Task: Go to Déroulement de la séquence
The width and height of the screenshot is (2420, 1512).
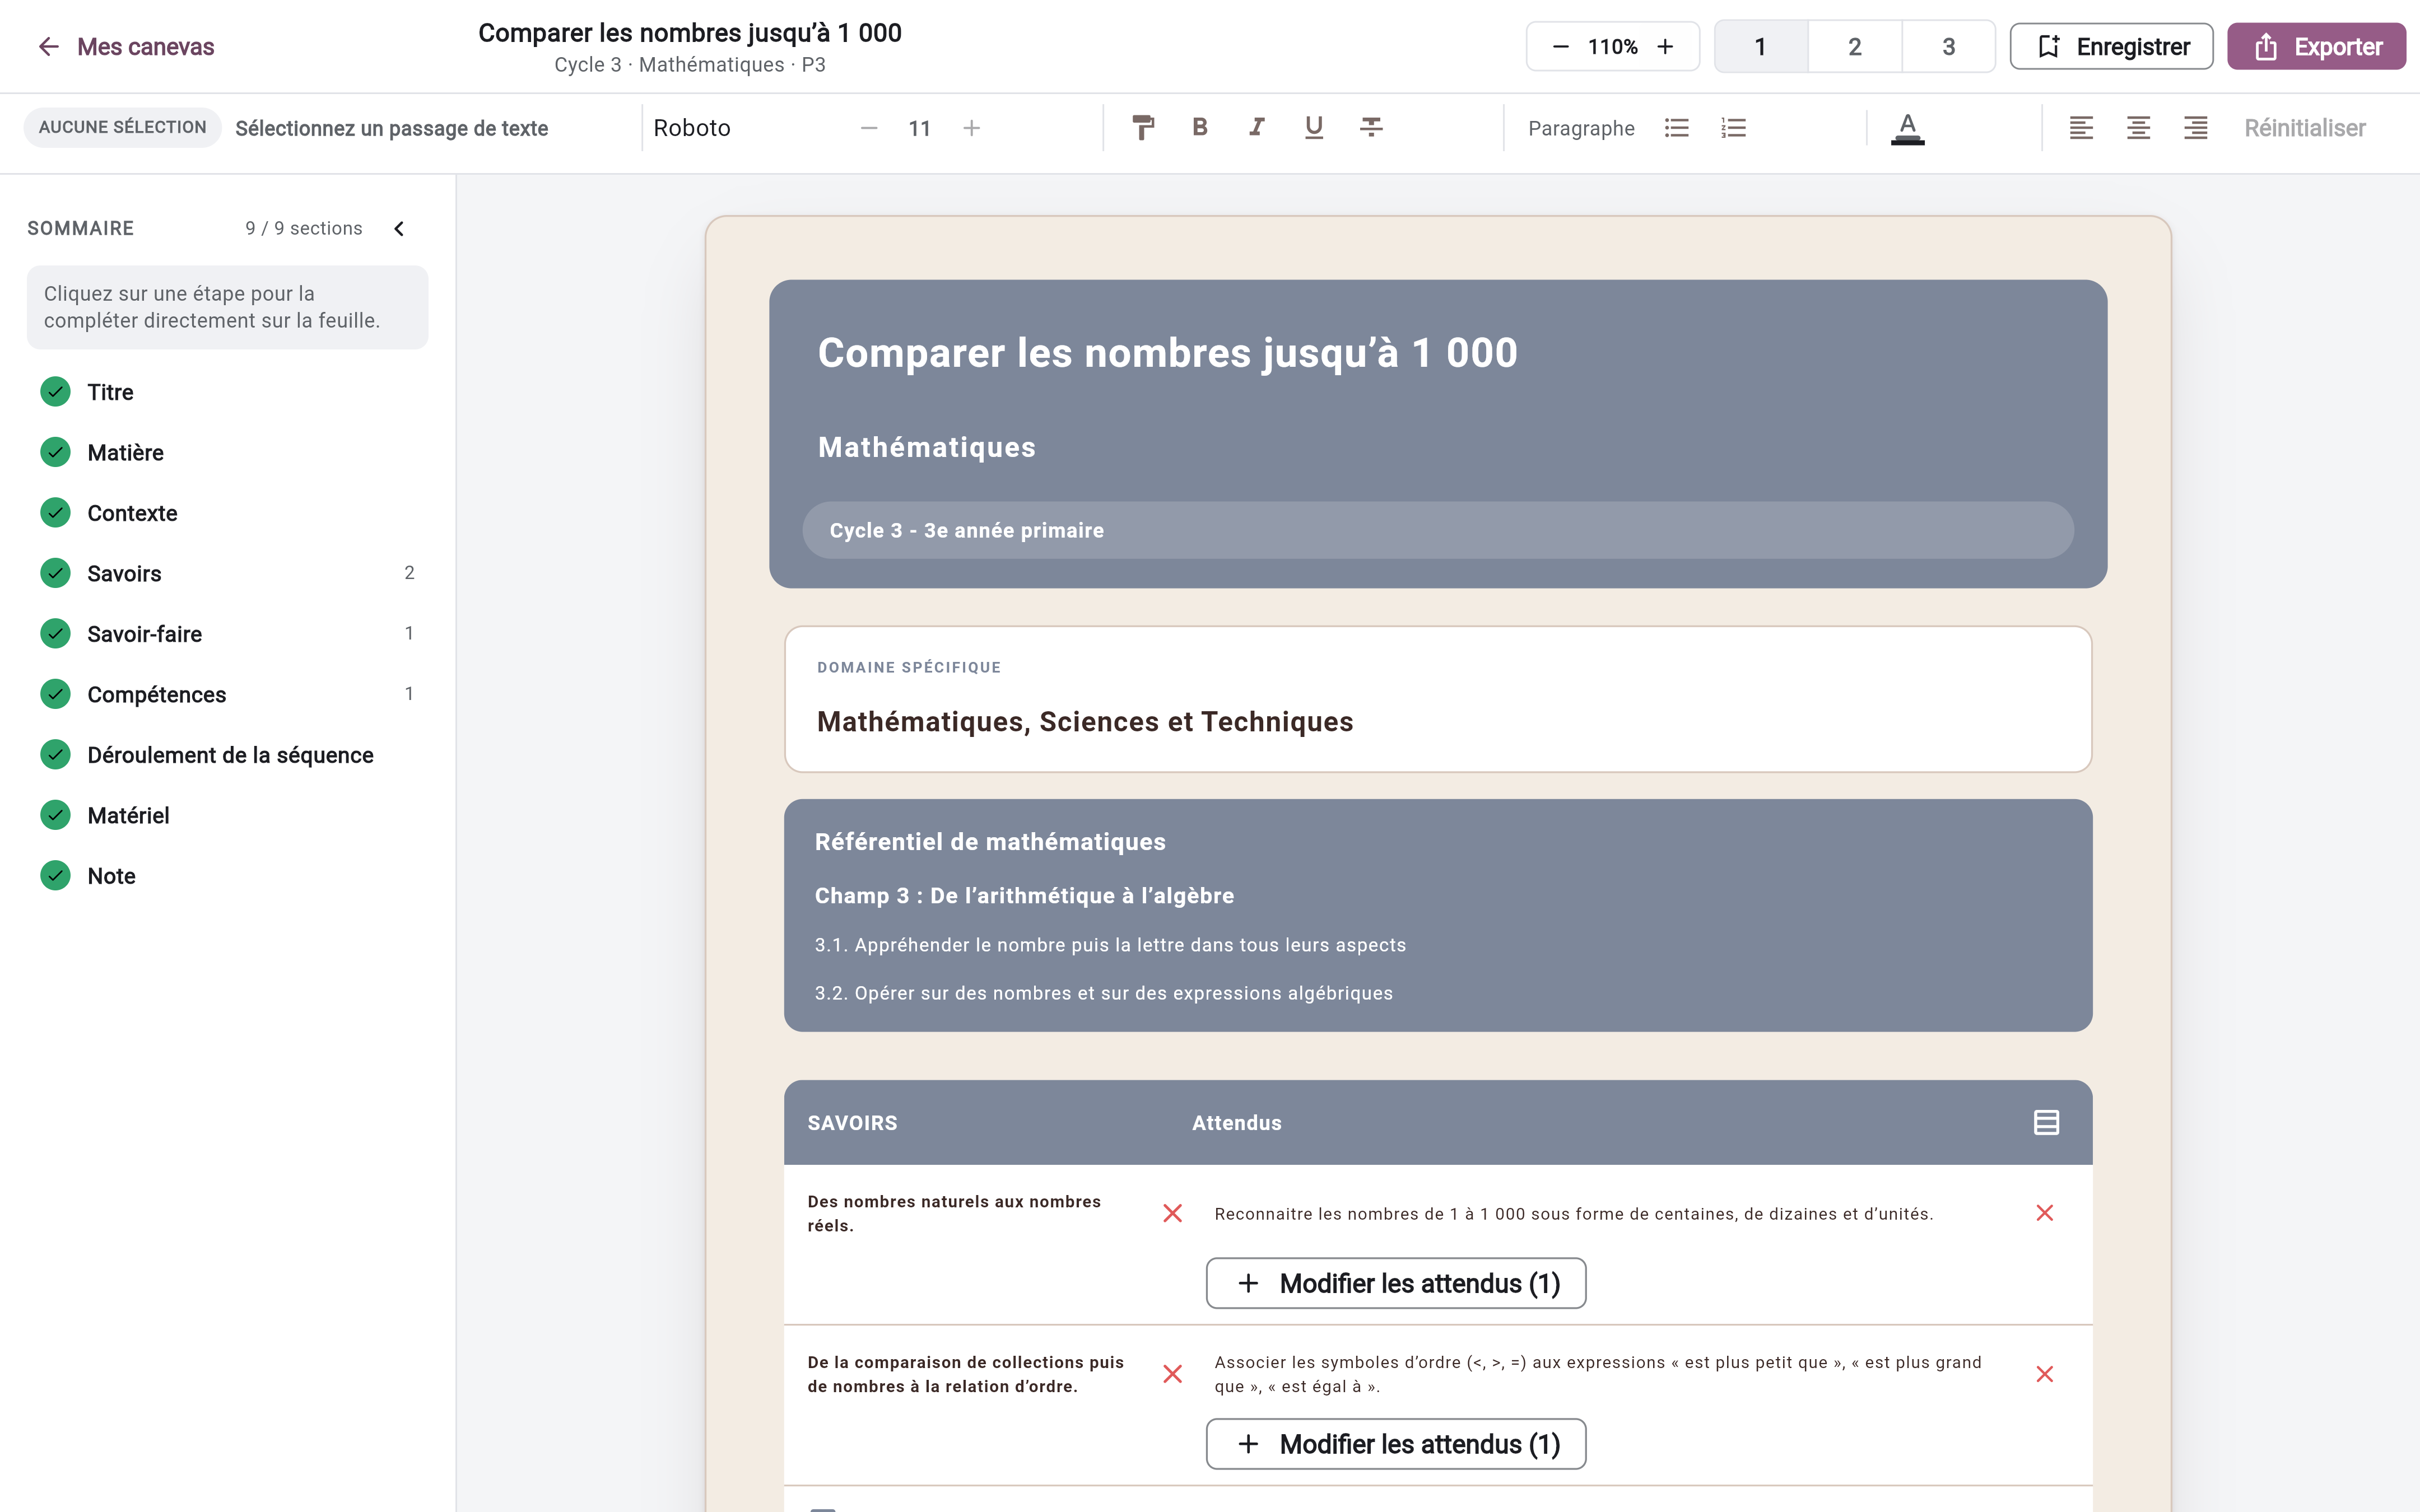Action: coord(227,755)
